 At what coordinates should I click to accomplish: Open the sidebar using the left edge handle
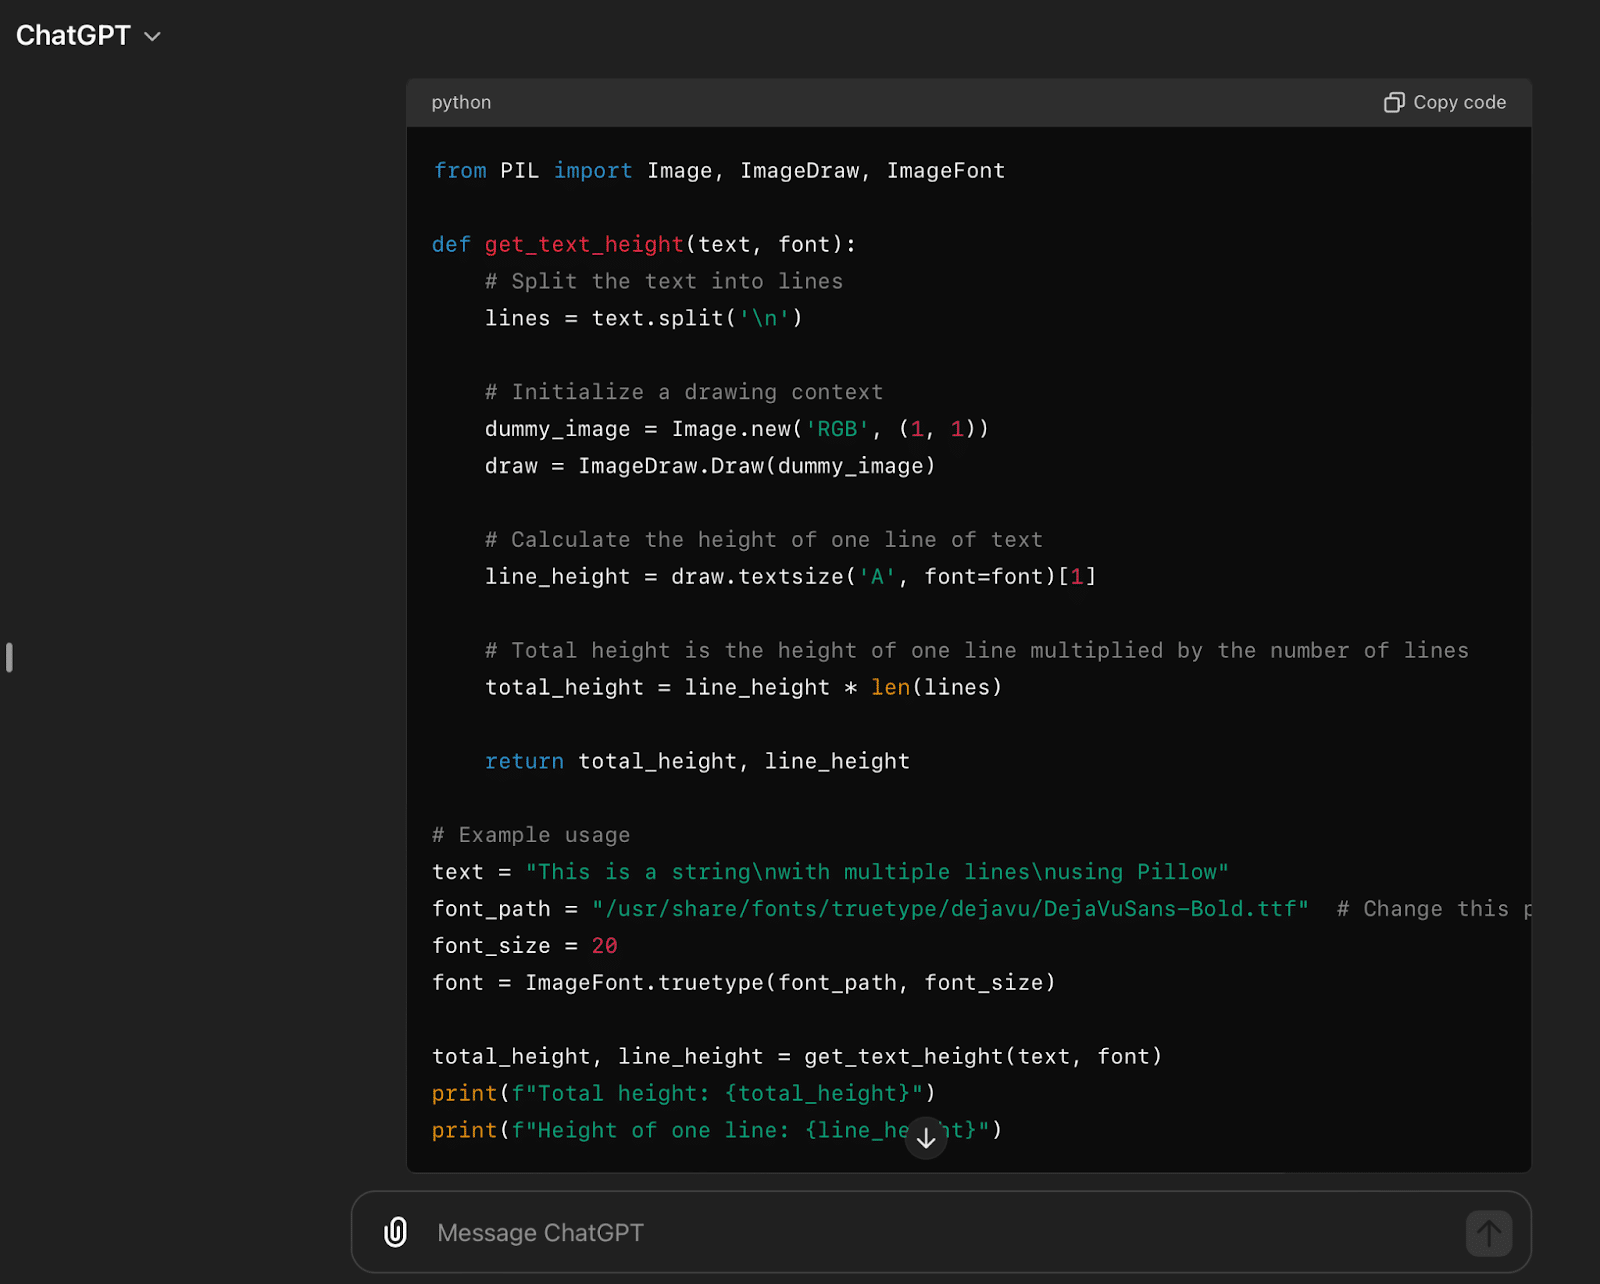coord(9,657)
